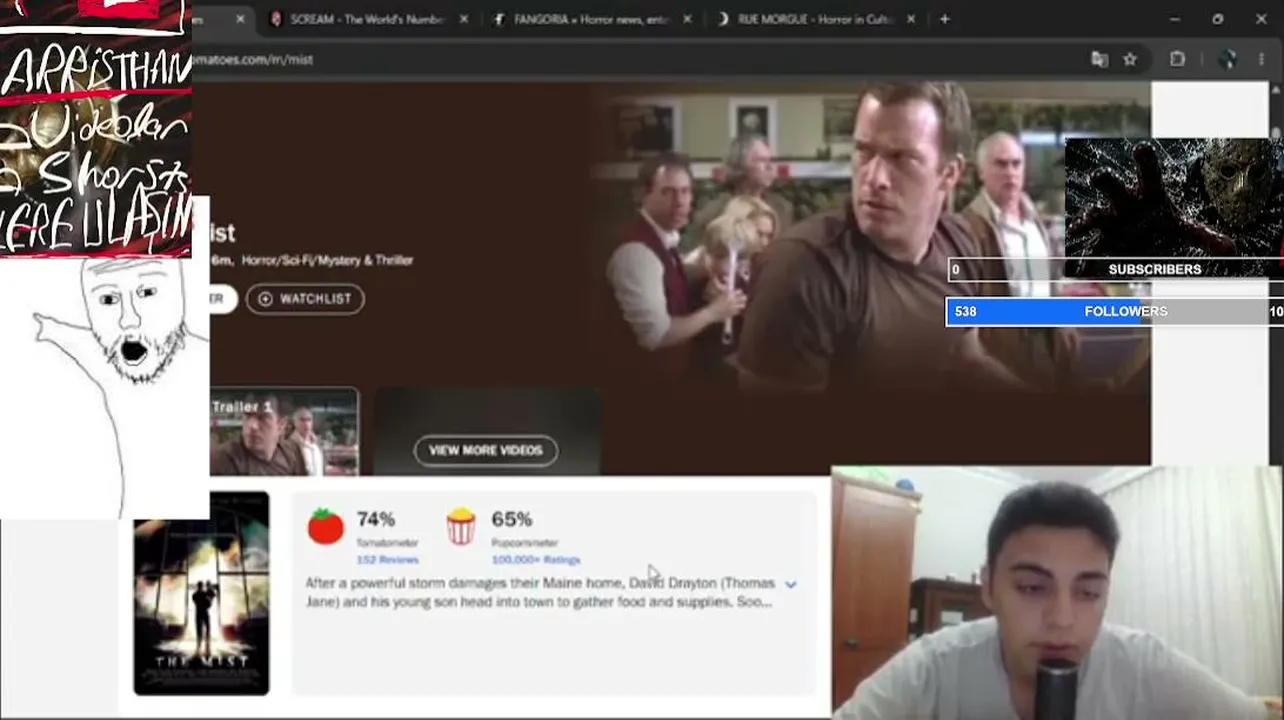
Task: Close the FANGORIA tab
Action: pos(687,19)
